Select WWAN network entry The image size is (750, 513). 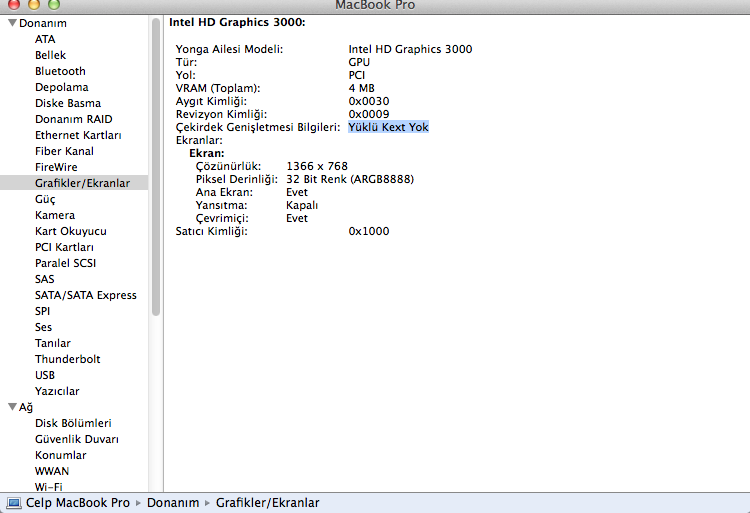[52, 471]
